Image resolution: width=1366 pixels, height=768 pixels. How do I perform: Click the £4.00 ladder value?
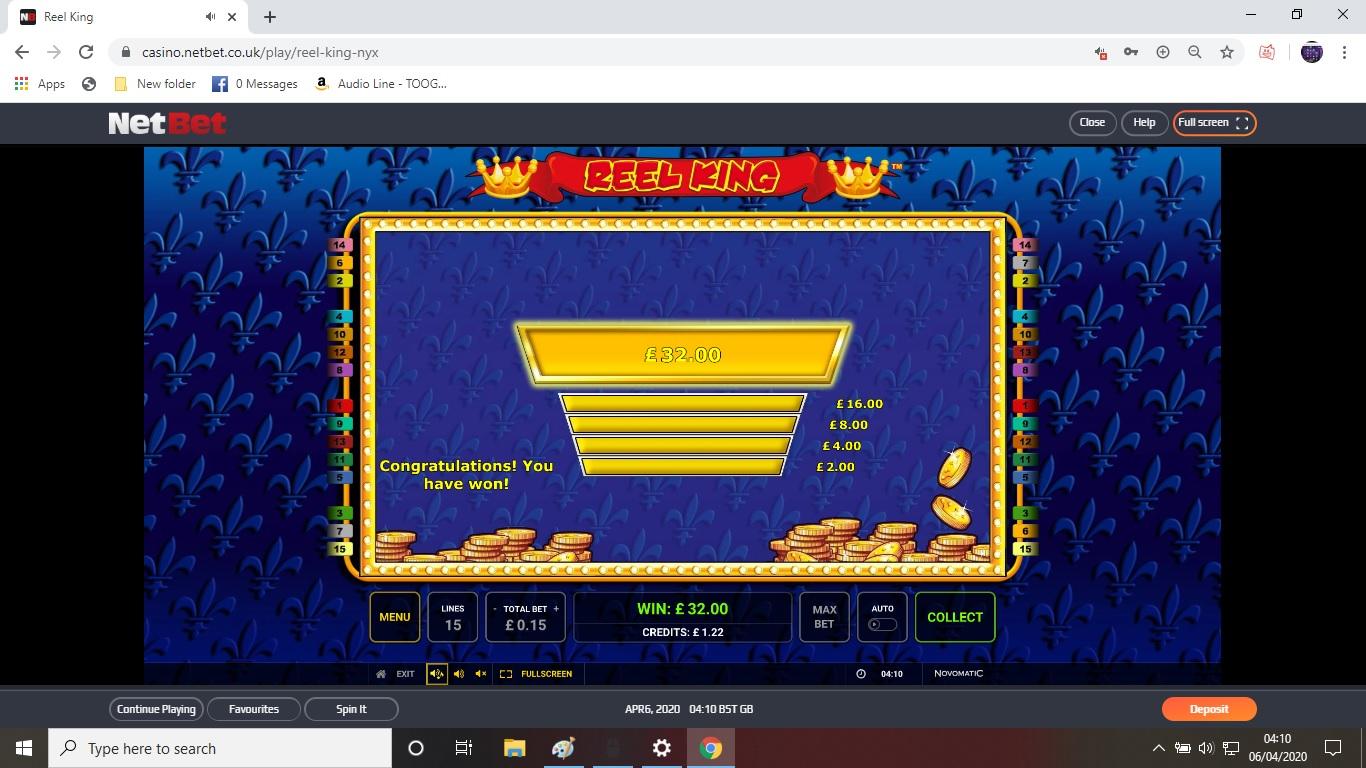click(x=842, y=446)
